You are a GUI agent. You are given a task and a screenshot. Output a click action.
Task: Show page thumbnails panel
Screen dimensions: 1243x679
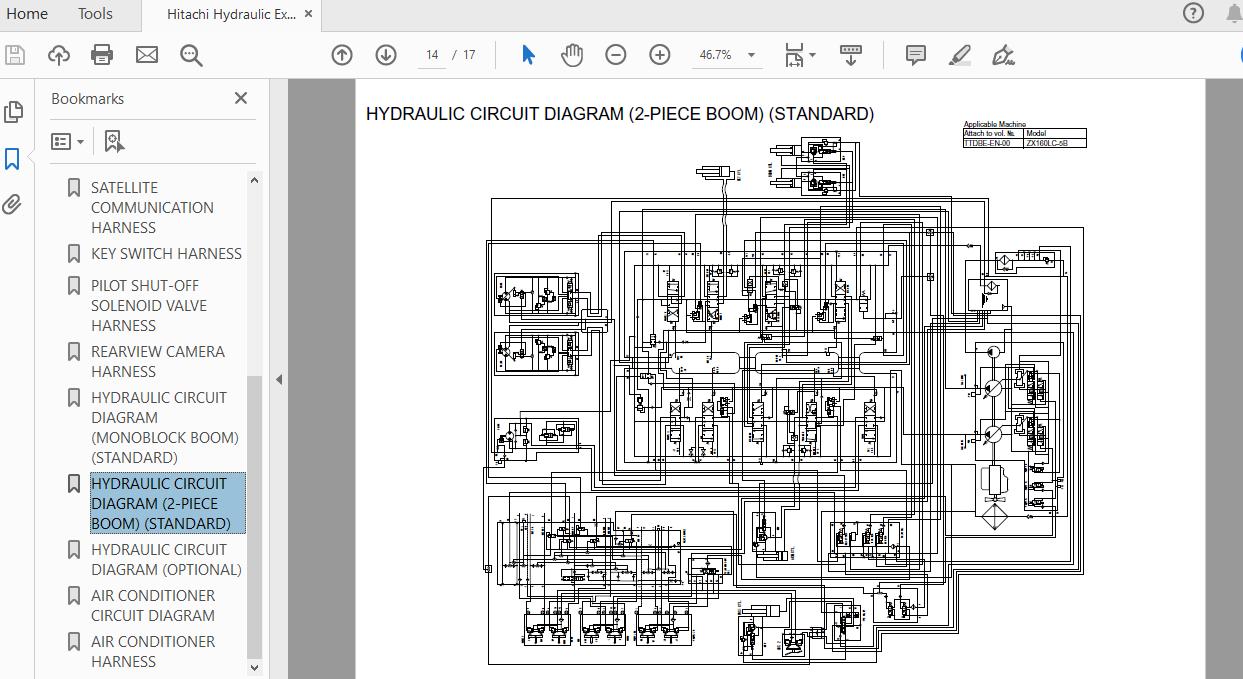(13, 112)
